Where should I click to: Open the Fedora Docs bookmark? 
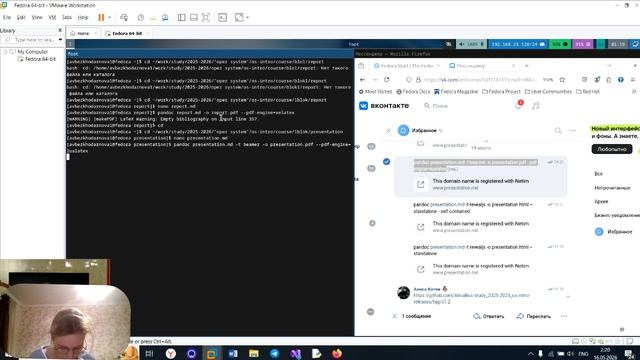[x=413, y=92]
